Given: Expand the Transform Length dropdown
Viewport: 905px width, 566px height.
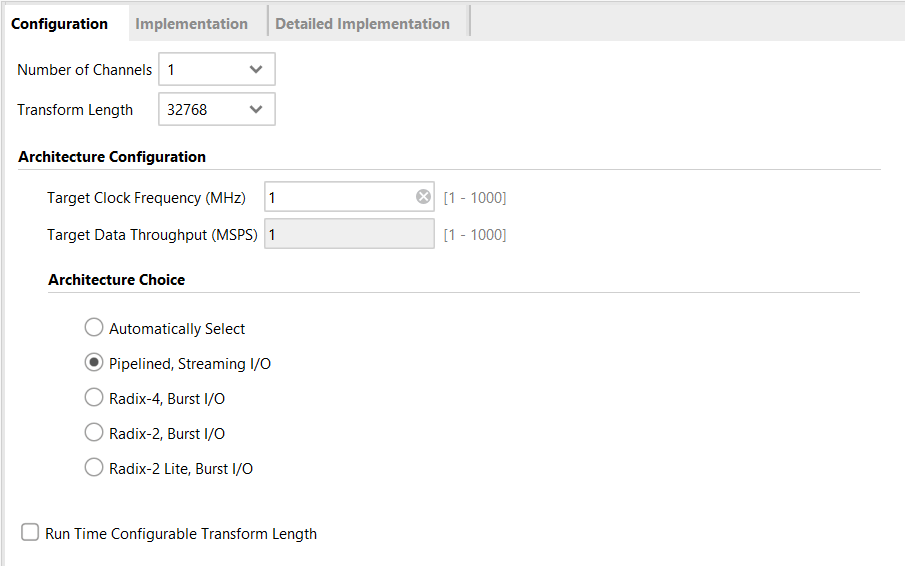Looking at the screenshot, I should pyautogui.click(x=216, y=110).
